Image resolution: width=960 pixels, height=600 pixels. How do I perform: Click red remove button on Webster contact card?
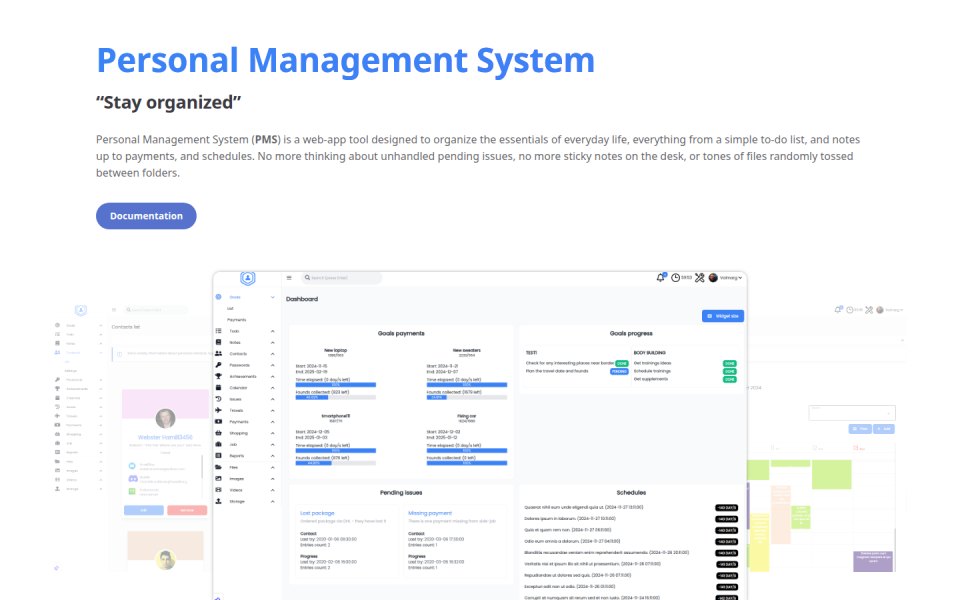pos(187,510)
